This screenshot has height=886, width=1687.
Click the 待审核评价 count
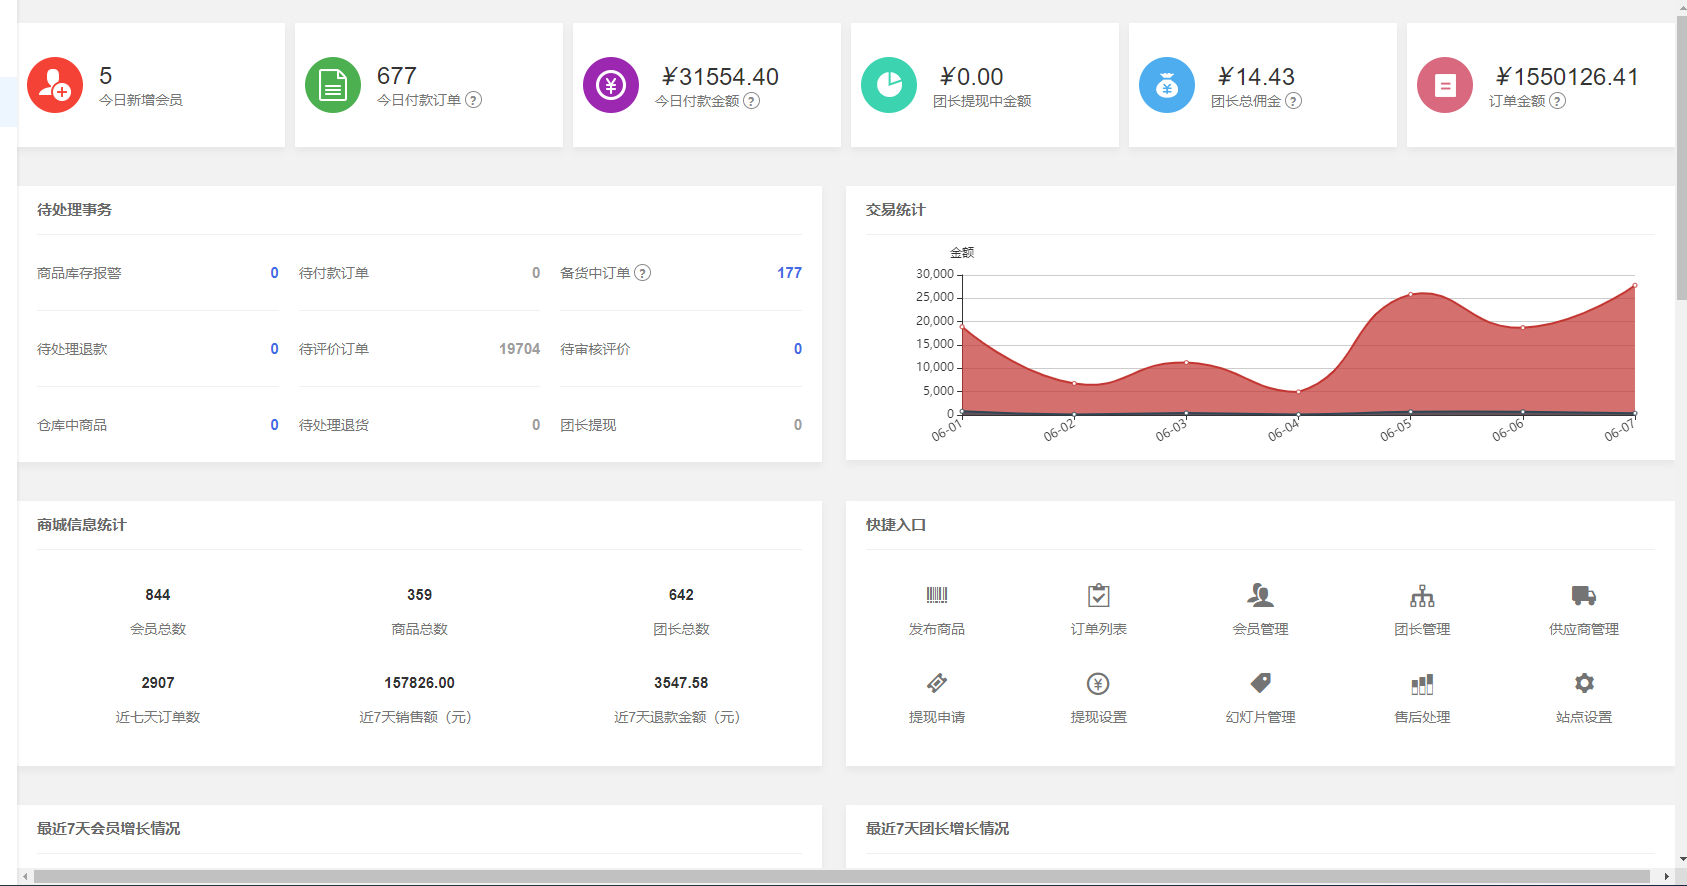point(798,349)
